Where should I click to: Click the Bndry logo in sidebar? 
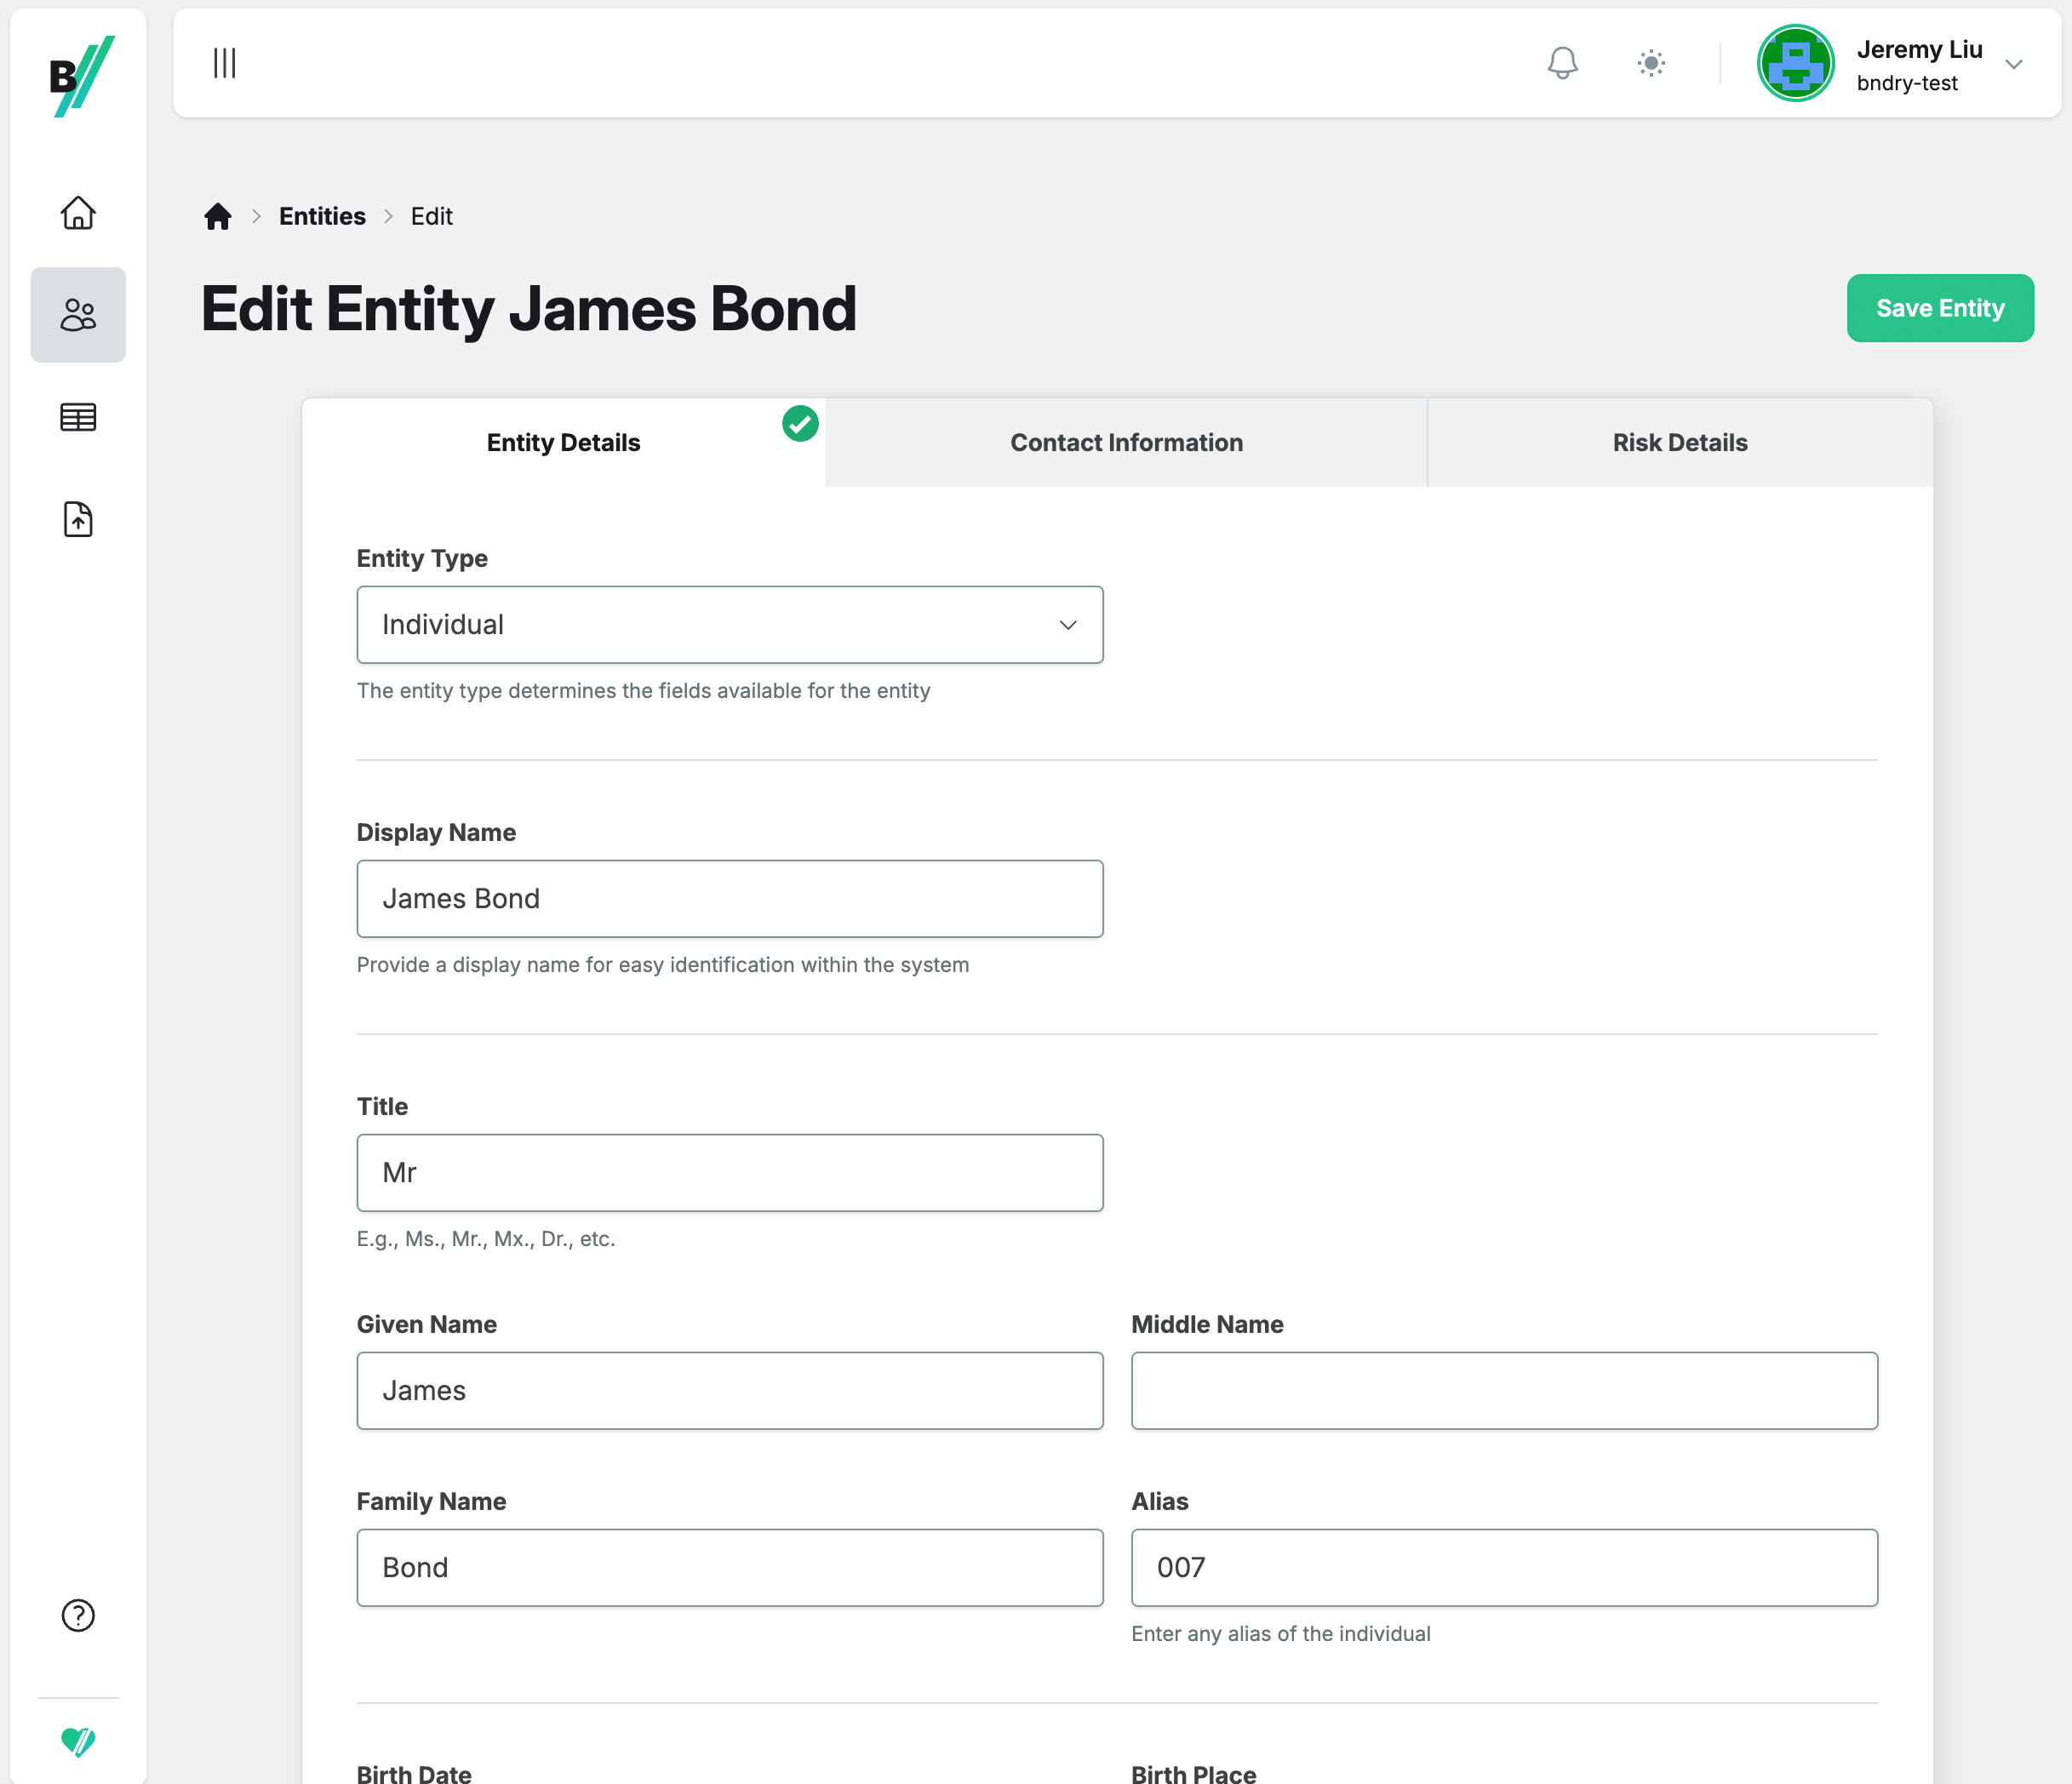point(81,76)
